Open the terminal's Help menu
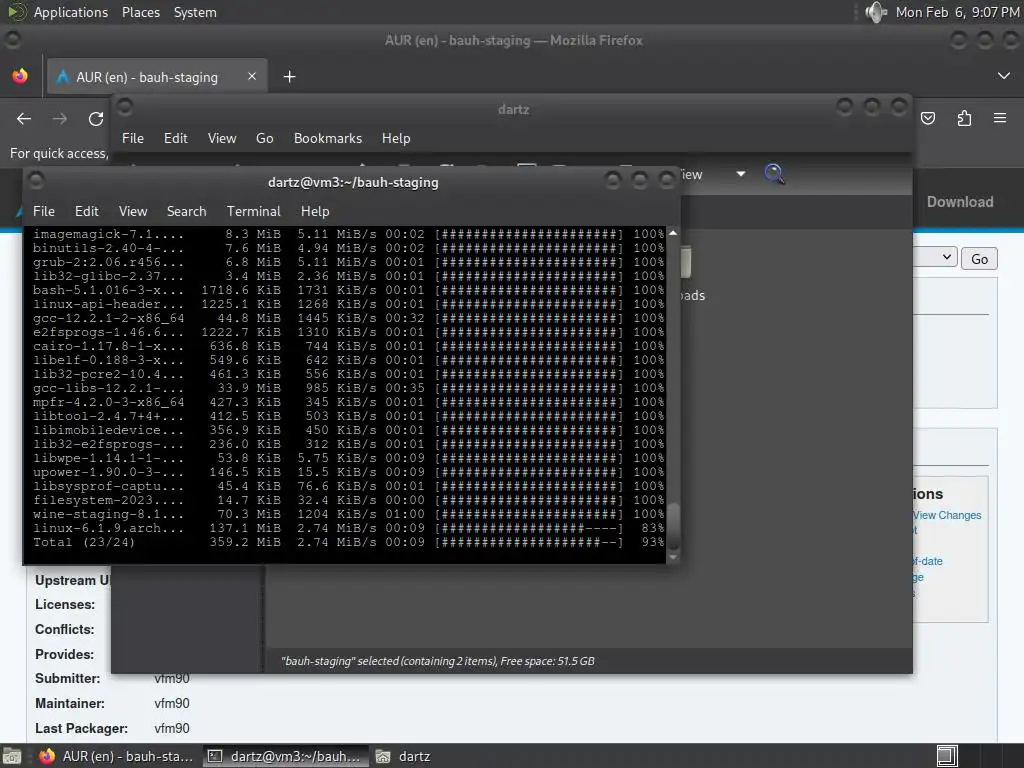Viewport: 1024px width, 768px height. coord(315,211)
